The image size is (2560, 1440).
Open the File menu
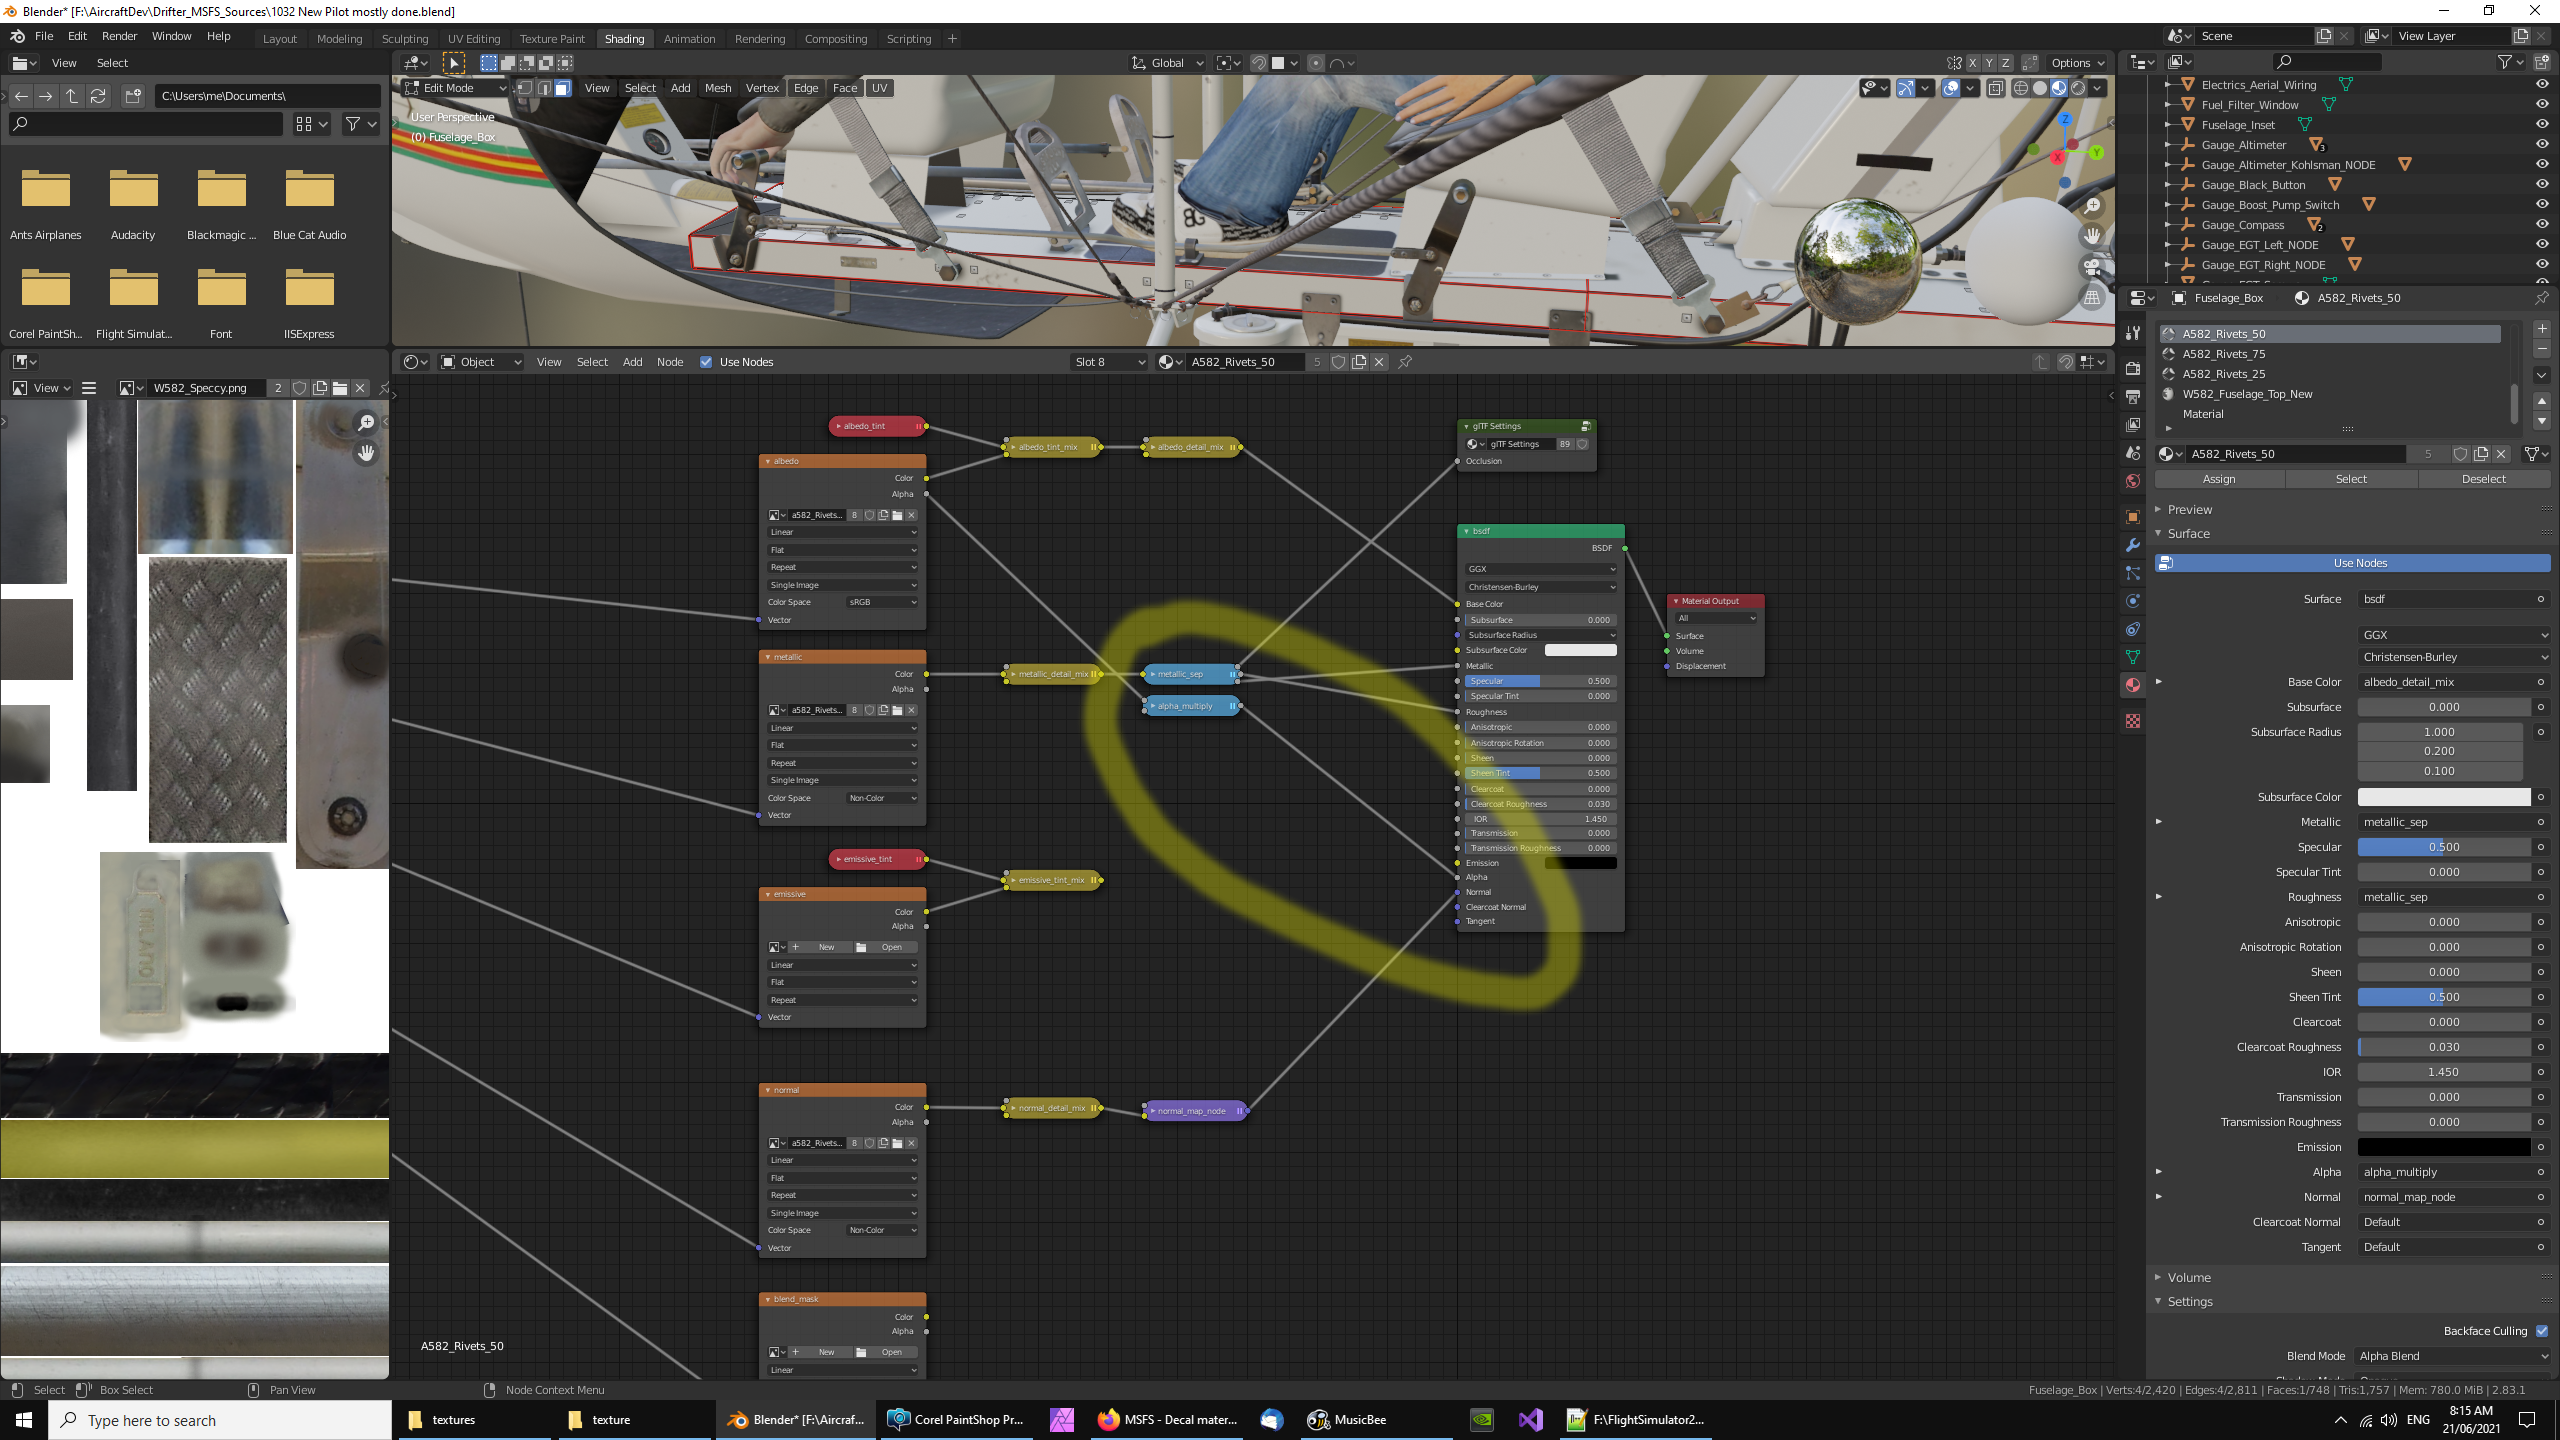pyautogui.click(x=44, y=36)
